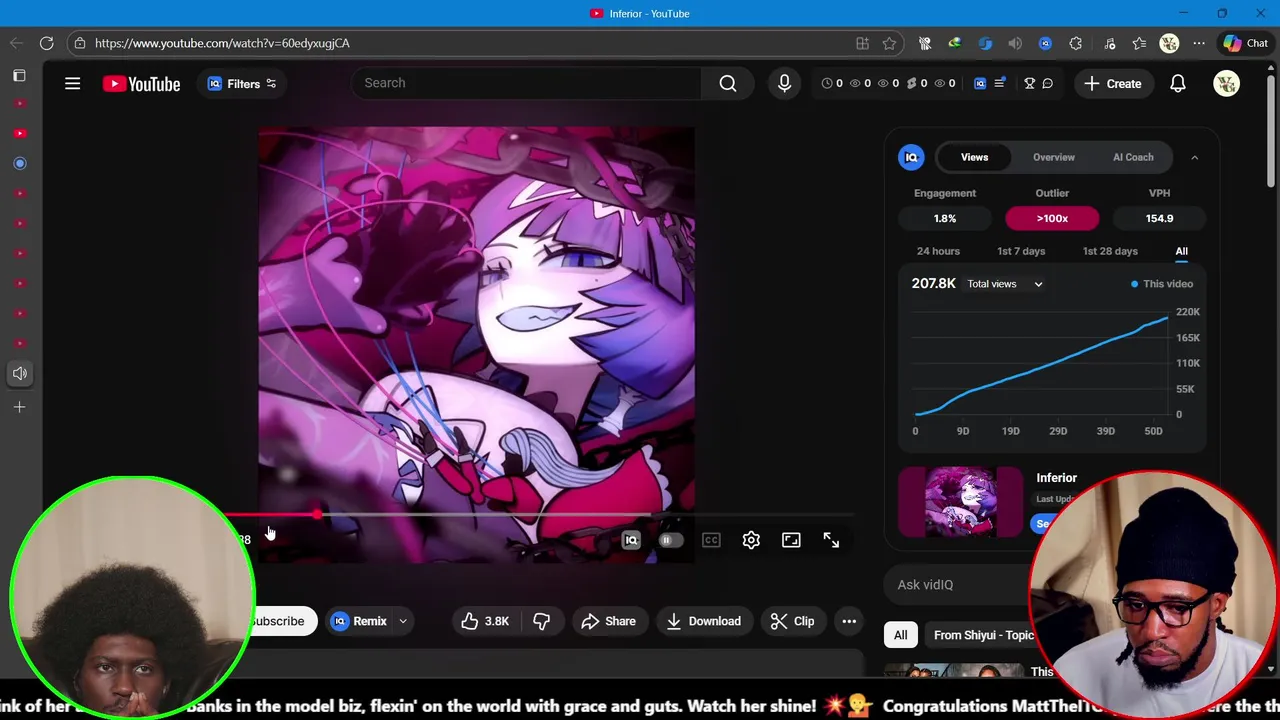
Task: Add a new tab with plus icon
Action: point(19,407)
